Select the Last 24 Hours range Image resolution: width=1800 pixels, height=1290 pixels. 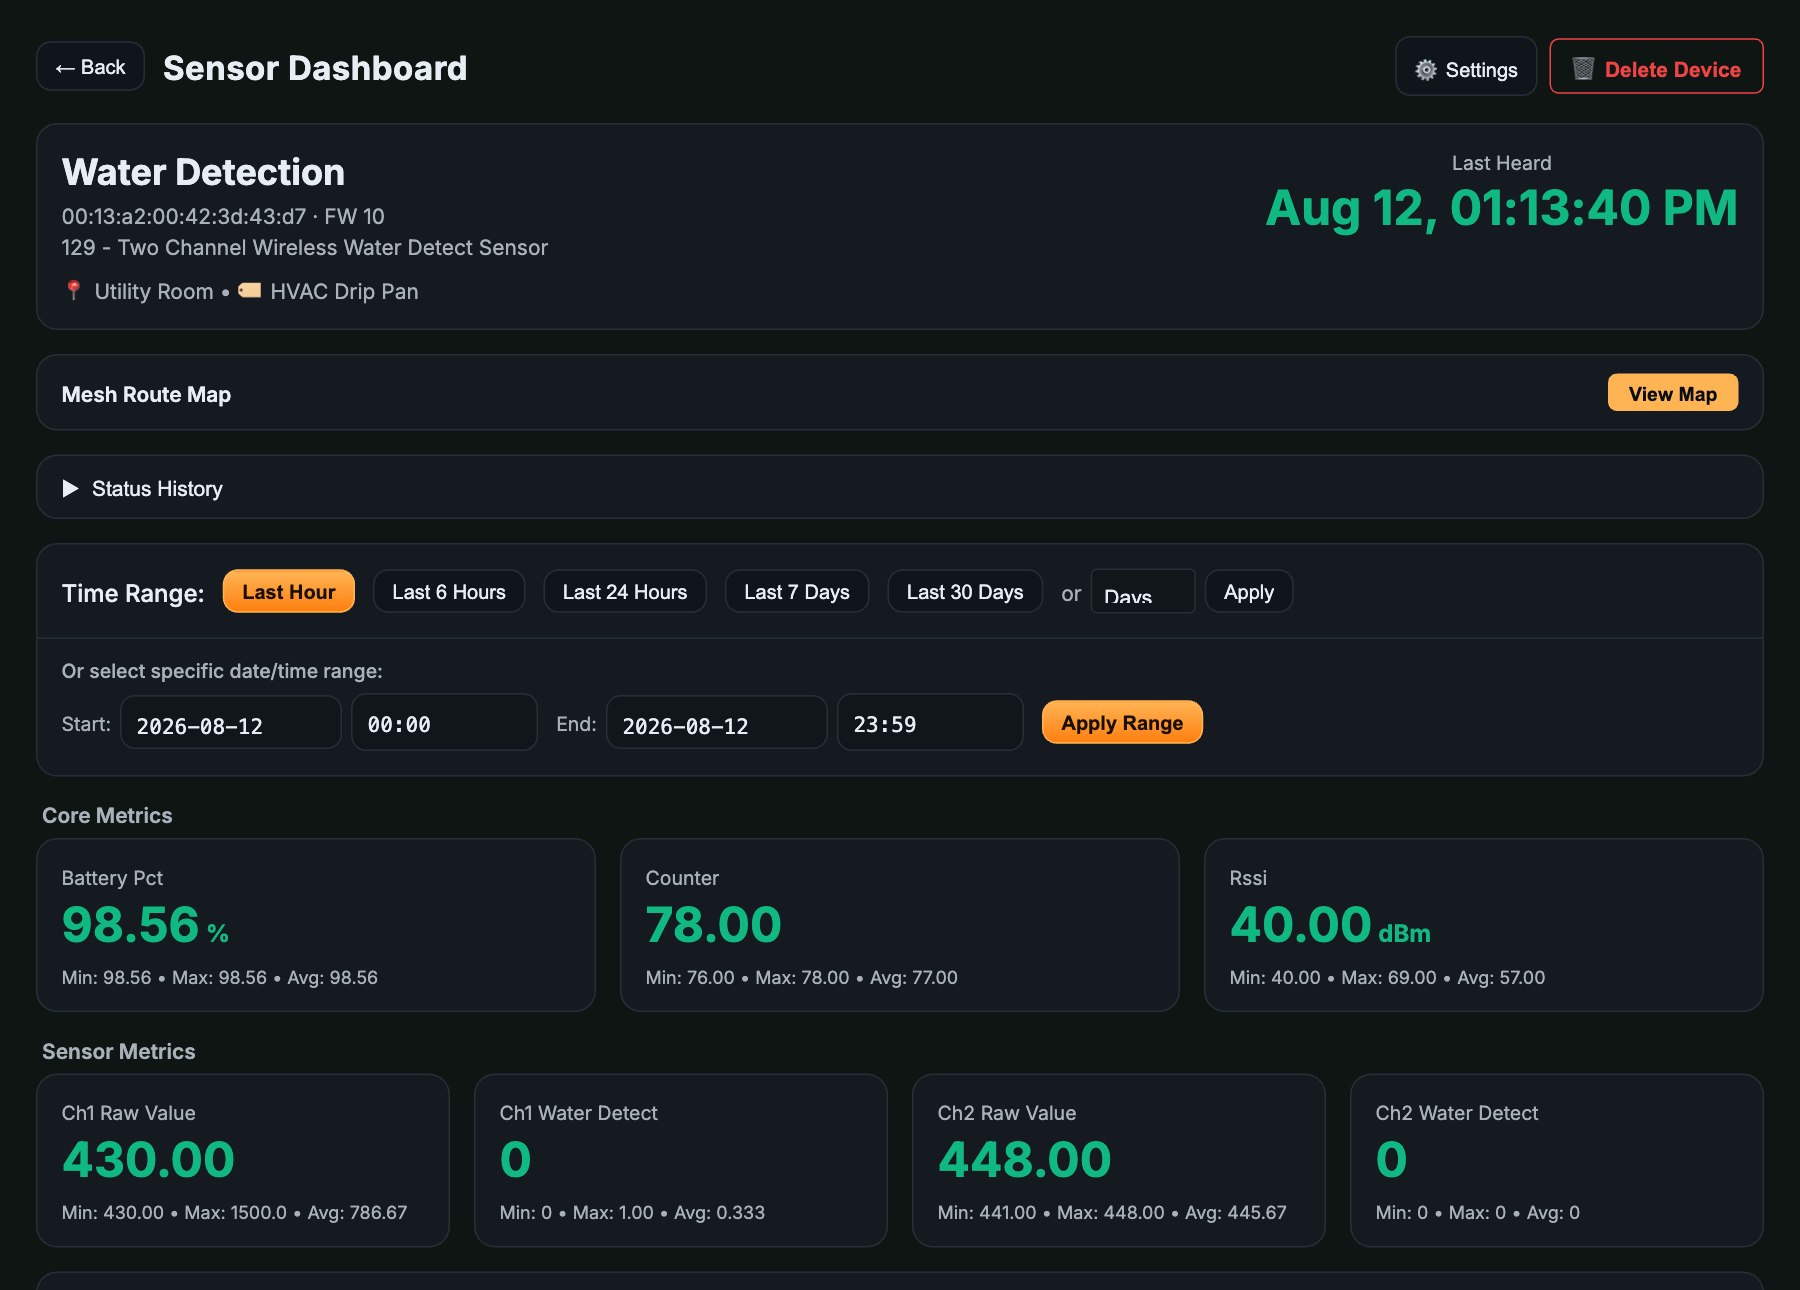(625, 592)
